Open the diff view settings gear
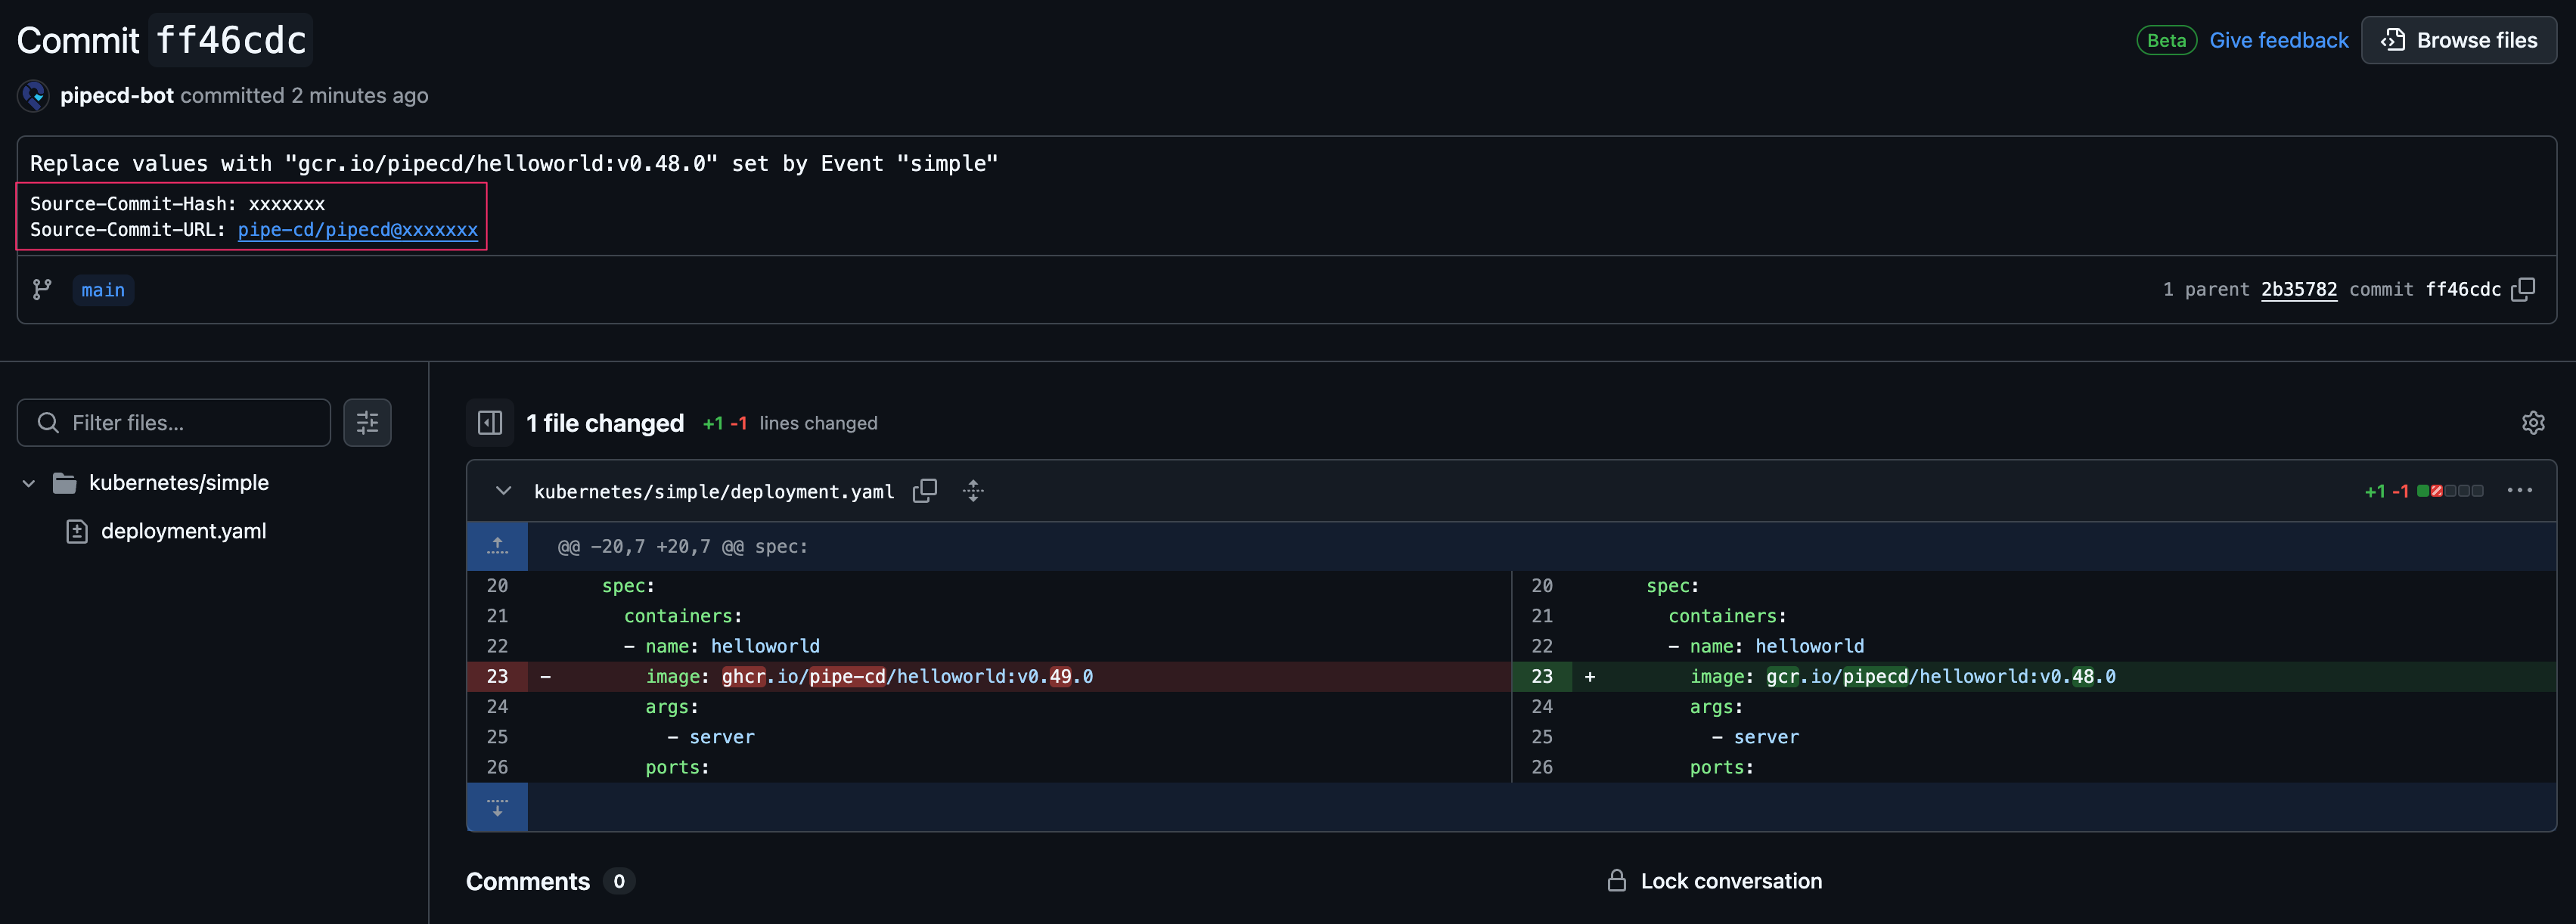Image resolution: width=2576 pixels, height=924 pixels. [2532, 423]
